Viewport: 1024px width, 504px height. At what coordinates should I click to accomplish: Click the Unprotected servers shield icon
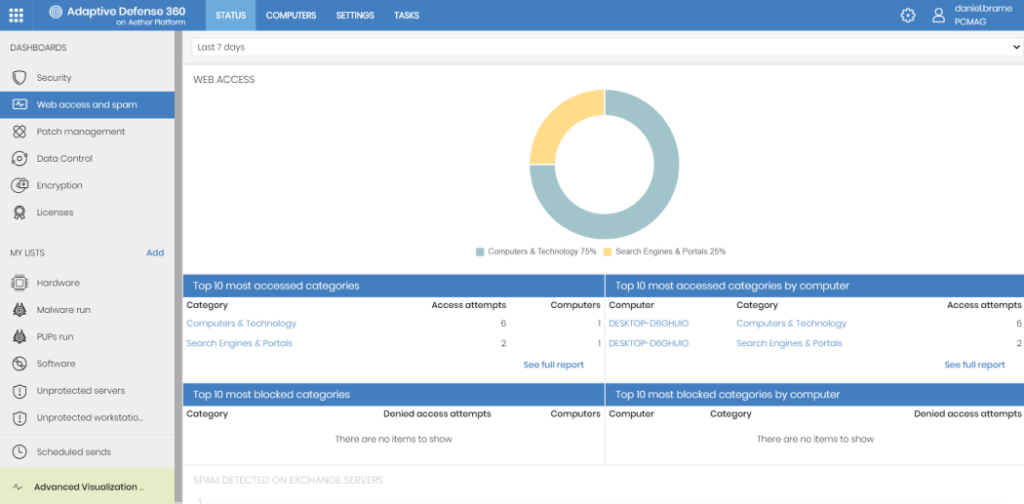pyautogui.click(x=20, y=391)
